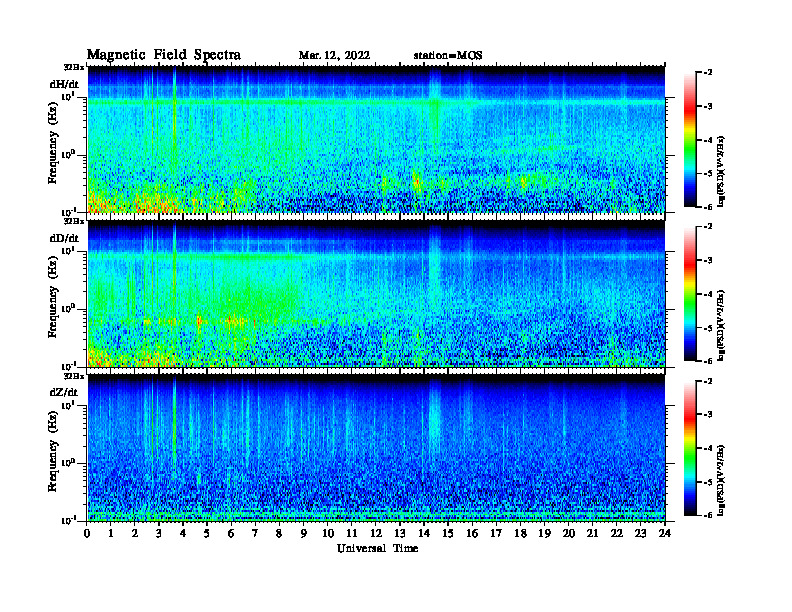
Task: Click hour "2" on the Universal Time axis
Action: (x=135, y=534)
